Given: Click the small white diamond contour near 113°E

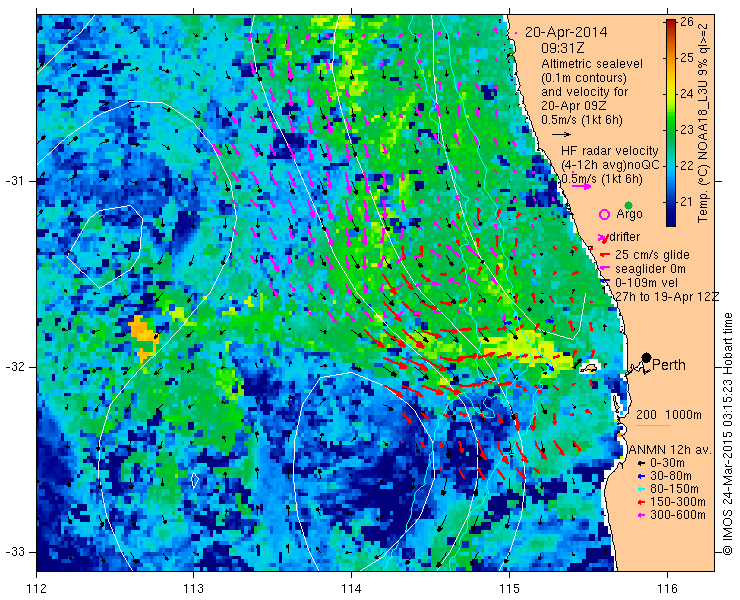Looking at the screenshot, I should [x=195, y=480].
